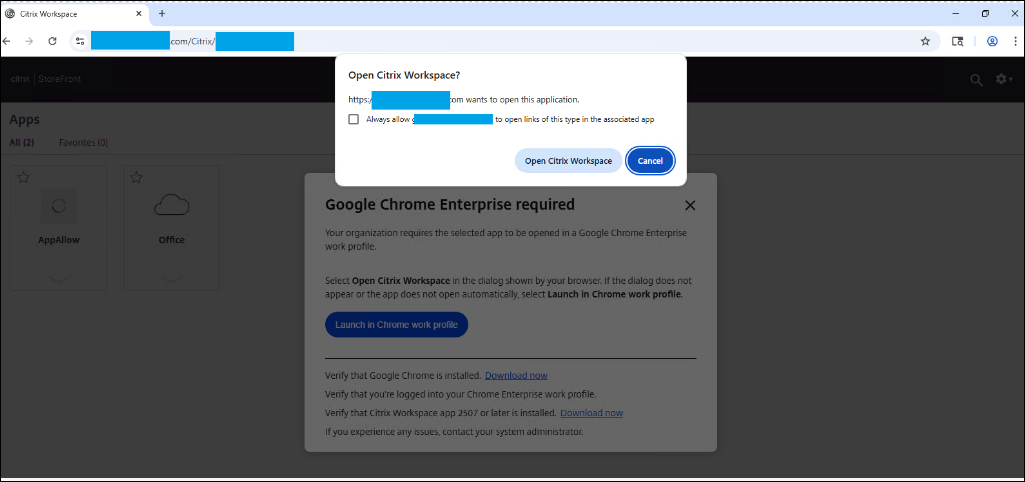Switch to the All (2) tab
The image size is (1025, 482).
[22, 143]
